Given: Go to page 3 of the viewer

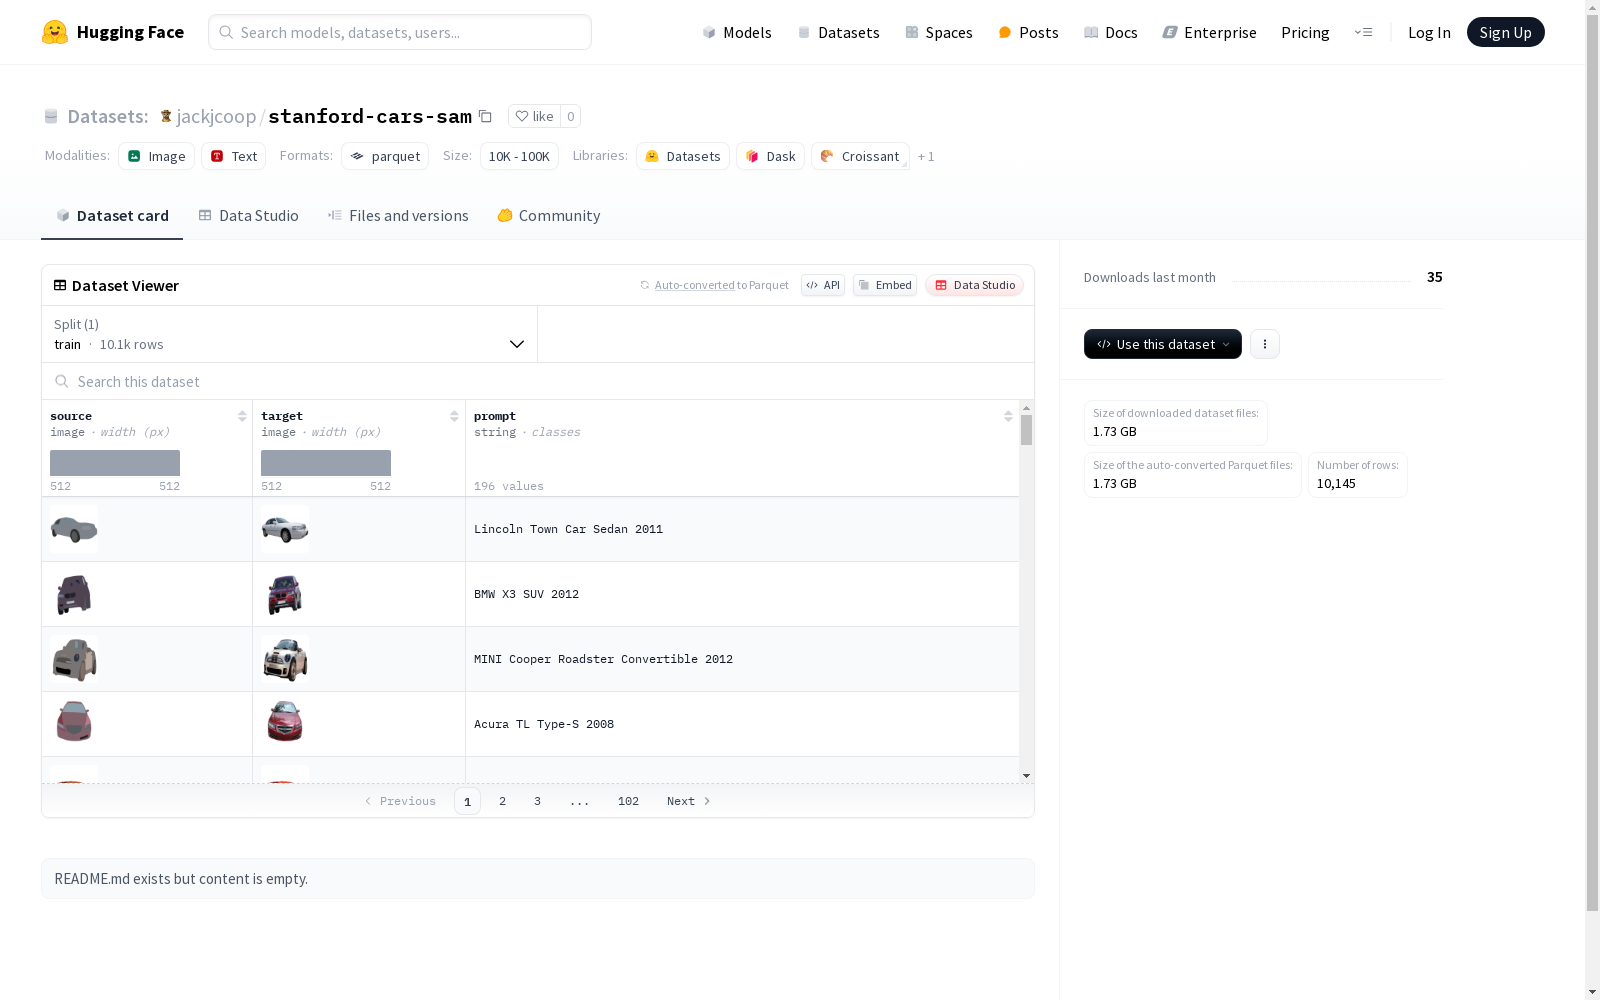Looking at the screenshot, I should coord(537,801).
